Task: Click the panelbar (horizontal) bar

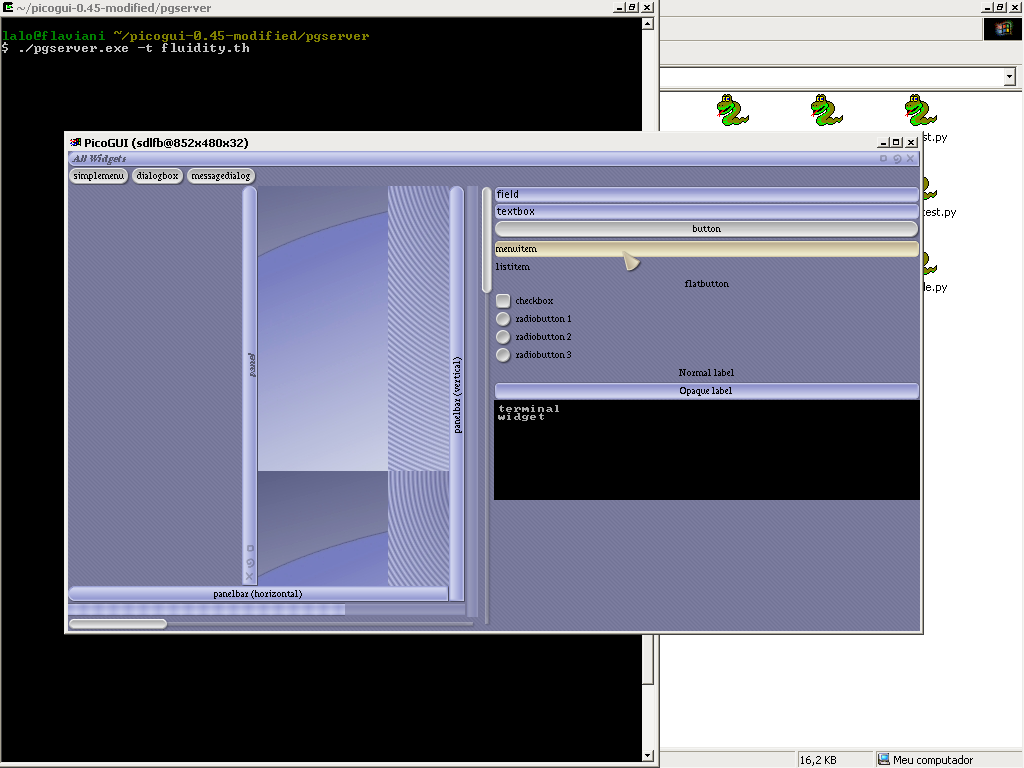Action: (258, 594)
